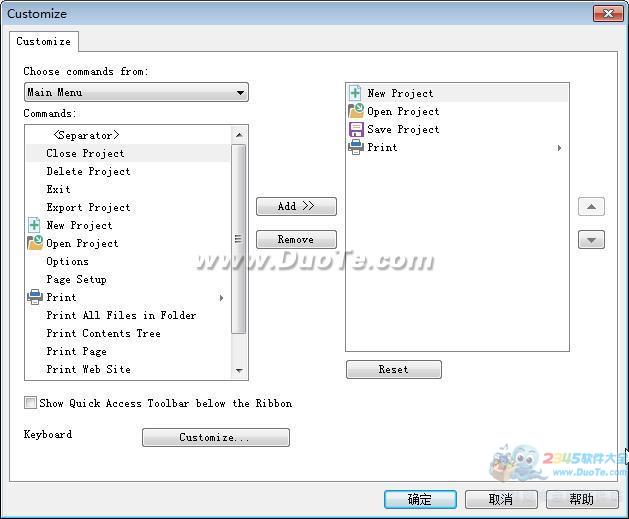
Task: Click New Project icon in right toolbar list
Action: tap(355, 93)
